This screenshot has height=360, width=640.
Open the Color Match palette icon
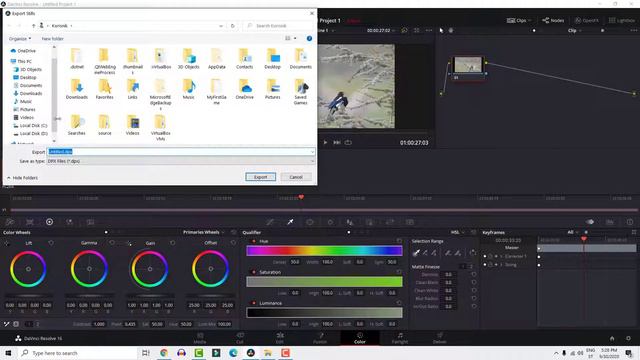coord(30,222)
